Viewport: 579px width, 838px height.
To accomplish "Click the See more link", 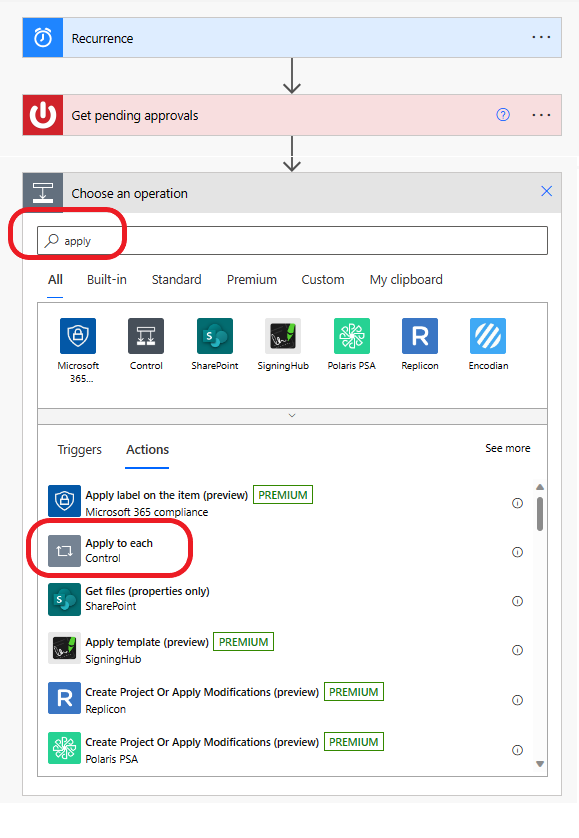I will pos(508,448).
